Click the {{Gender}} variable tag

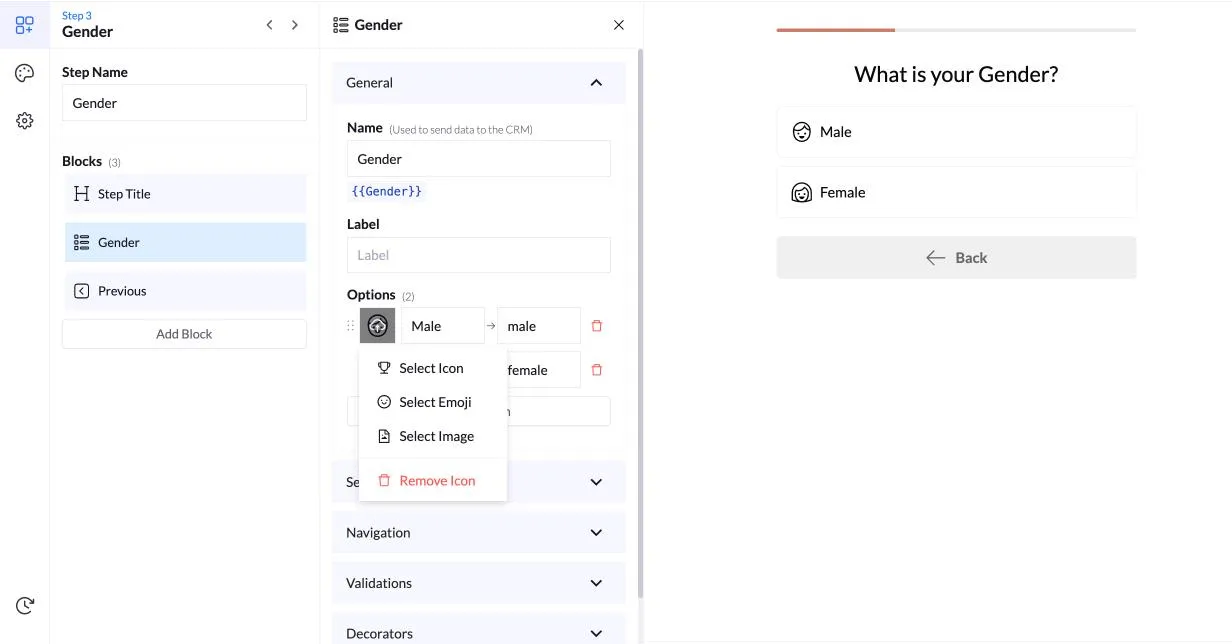387,191
